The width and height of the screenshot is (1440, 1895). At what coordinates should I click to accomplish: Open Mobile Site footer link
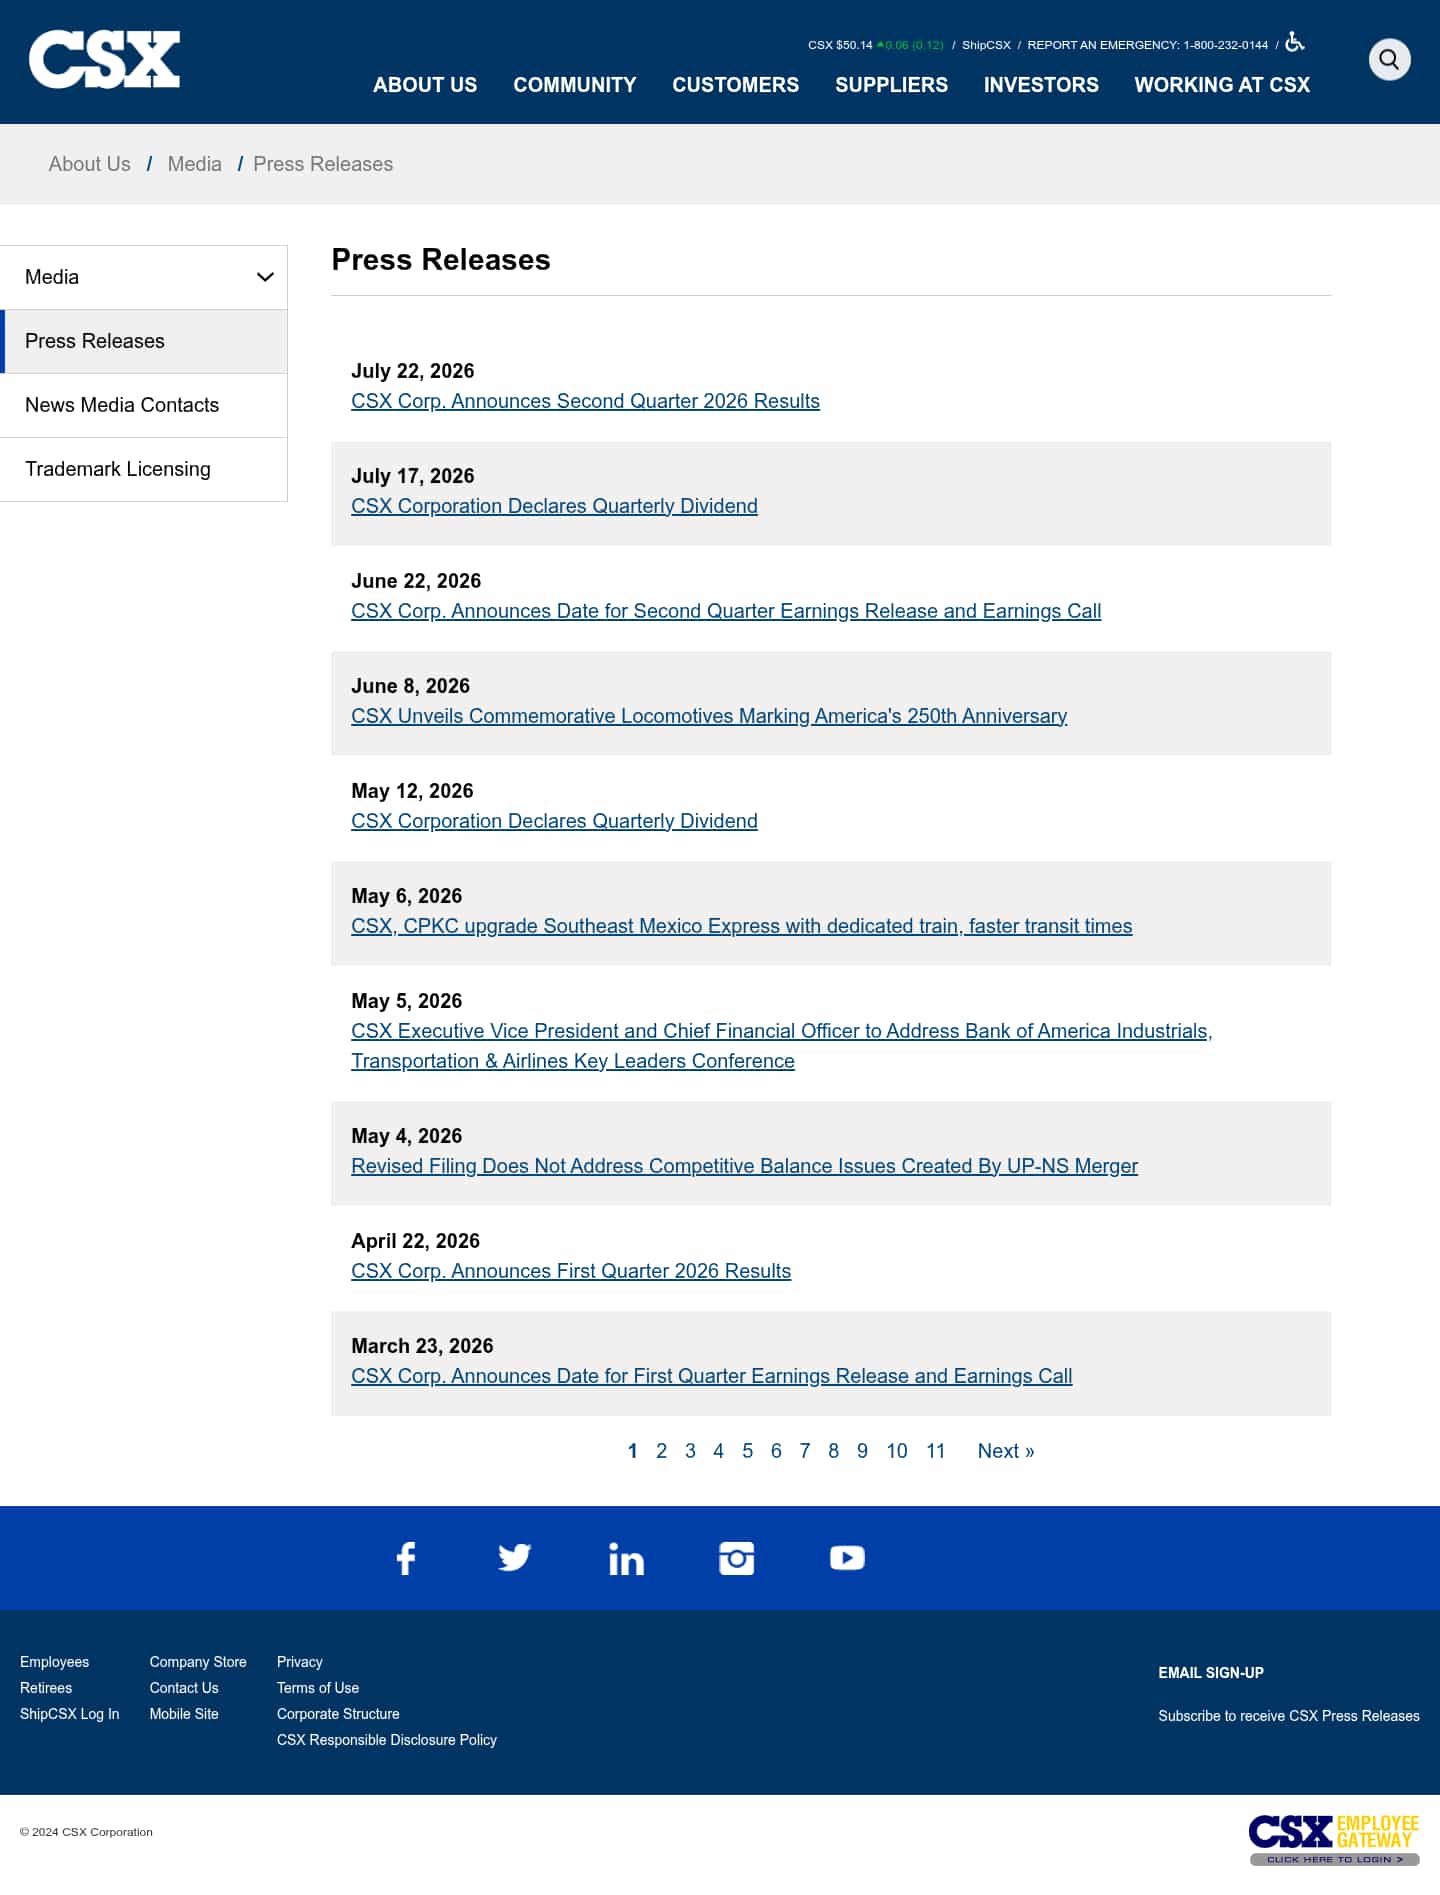[x=184, y=1714]
